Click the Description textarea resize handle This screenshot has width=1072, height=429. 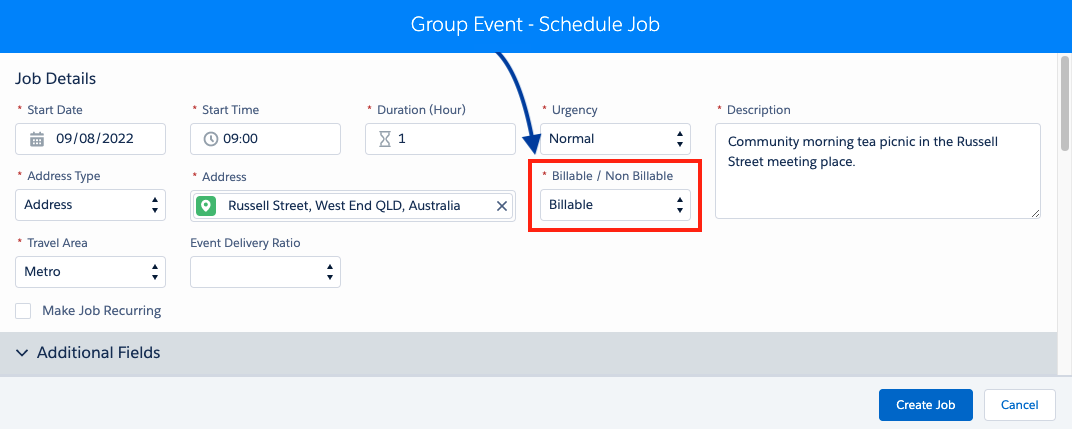(1035, 213)
